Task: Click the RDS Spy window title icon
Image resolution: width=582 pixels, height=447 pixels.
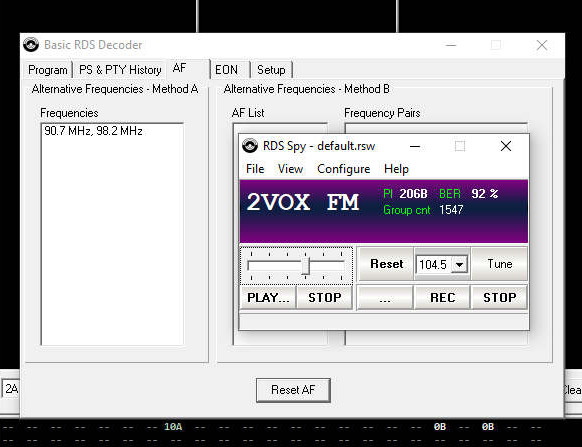Action: point(250,146)
